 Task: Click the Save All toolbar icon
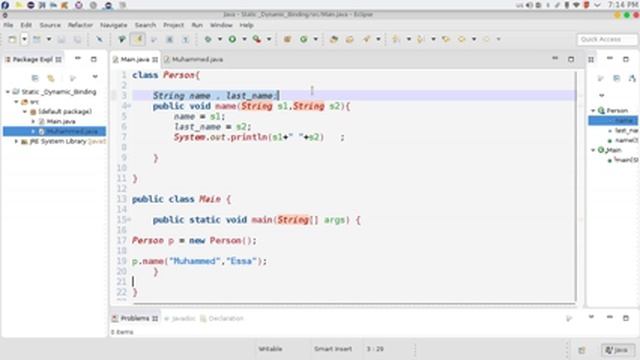tap(77, 39)
